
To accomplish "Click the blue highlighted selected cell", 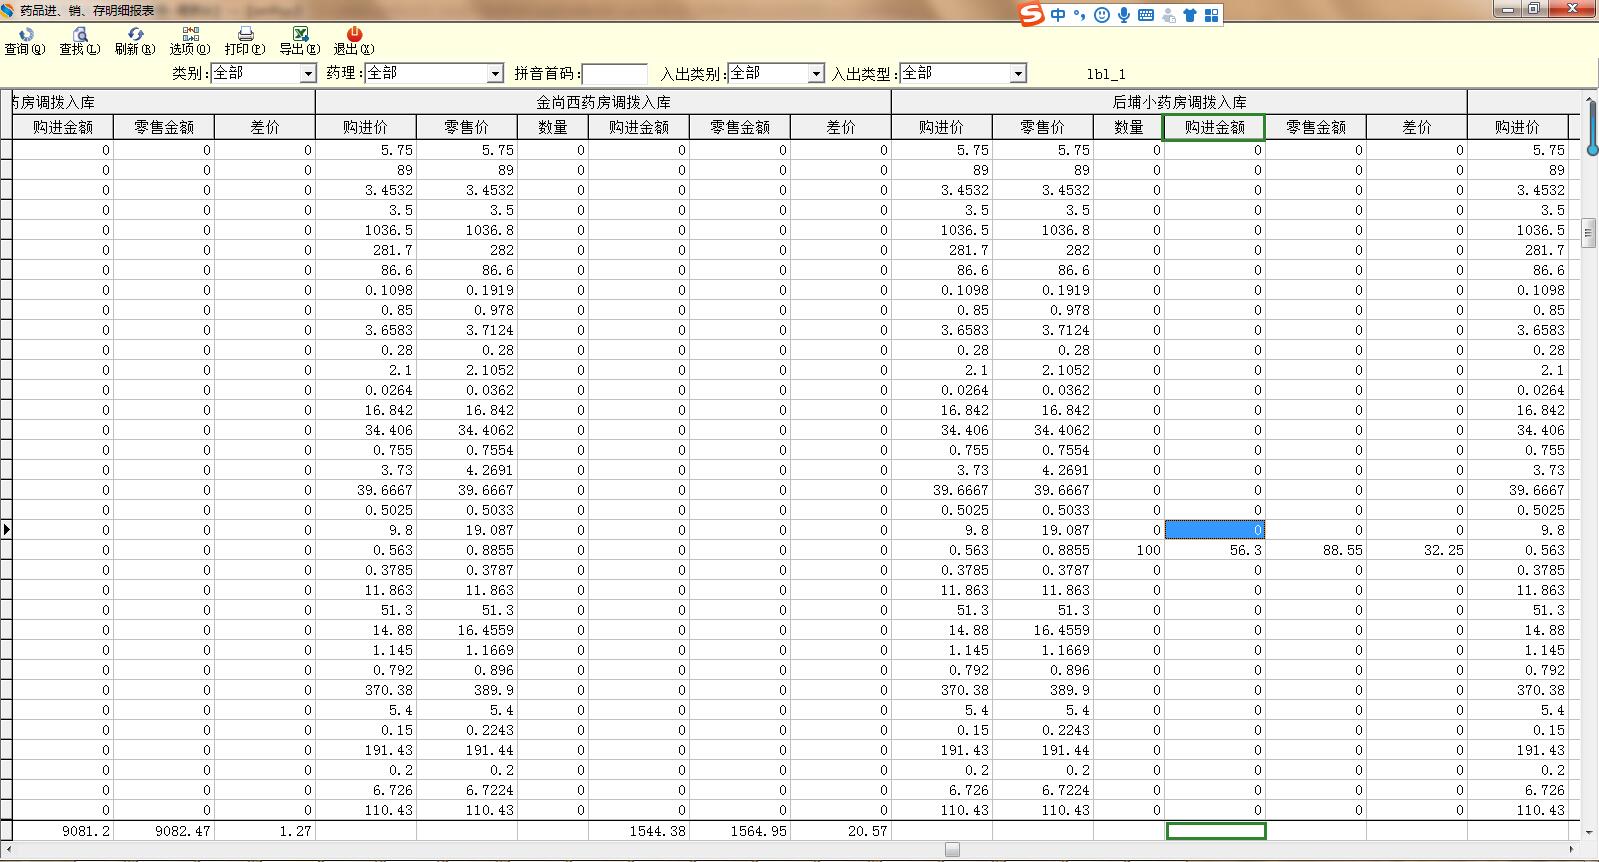I will (1214, 530).
